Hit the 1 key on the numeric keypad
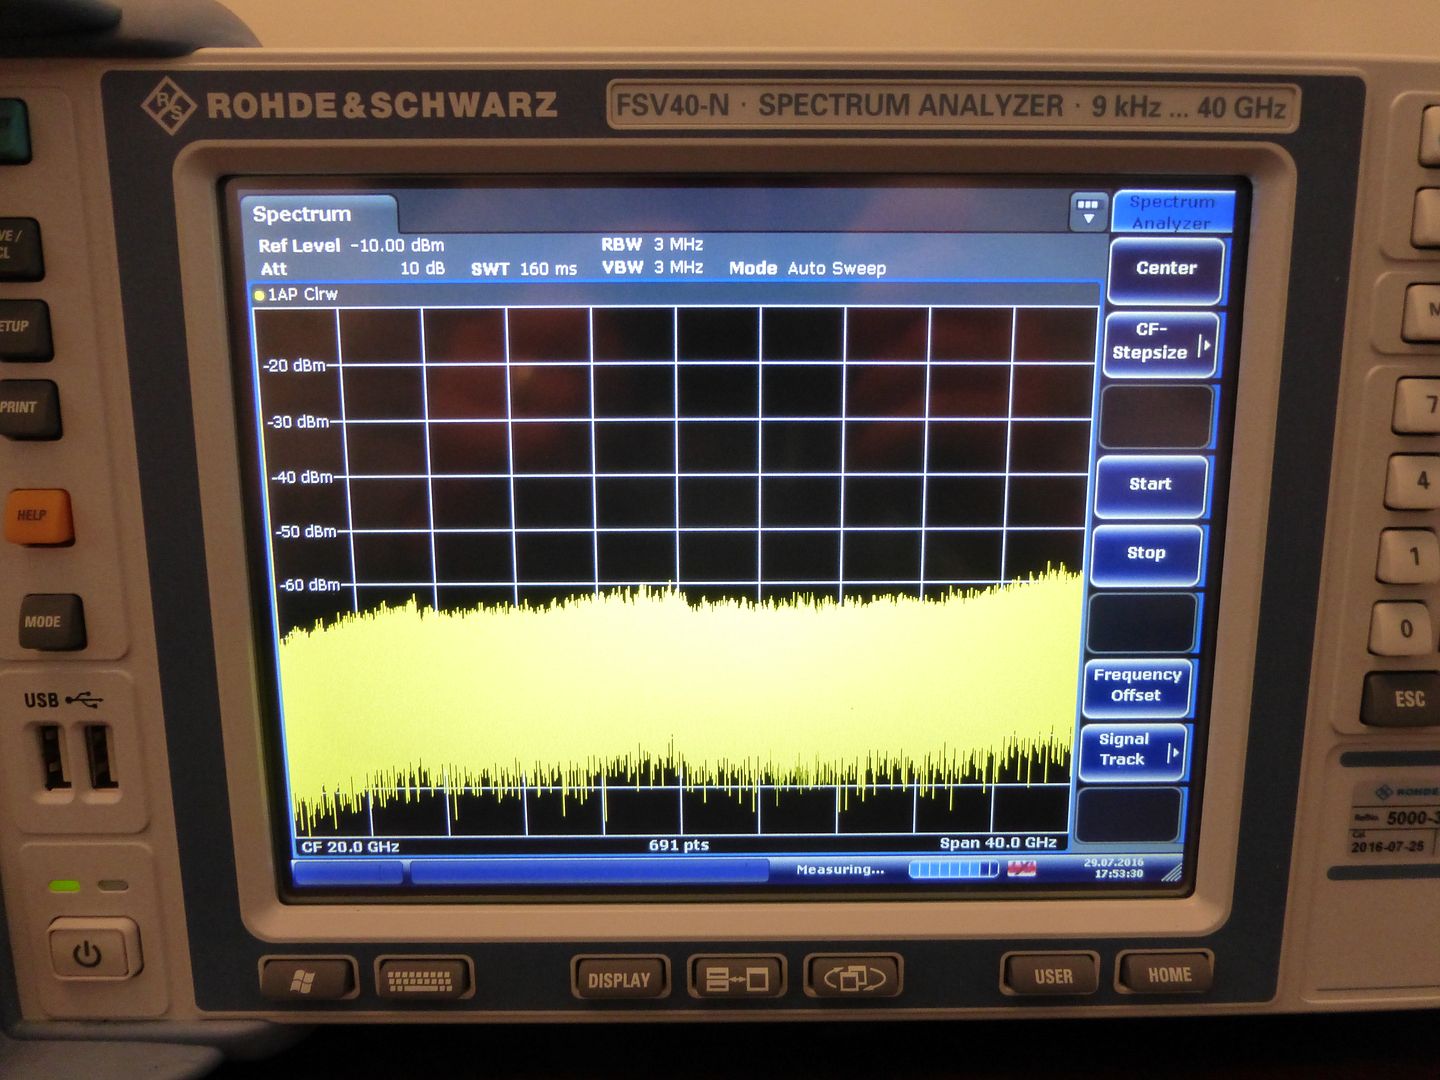Screen dimensions: 1440x1080 point(1410,555)
